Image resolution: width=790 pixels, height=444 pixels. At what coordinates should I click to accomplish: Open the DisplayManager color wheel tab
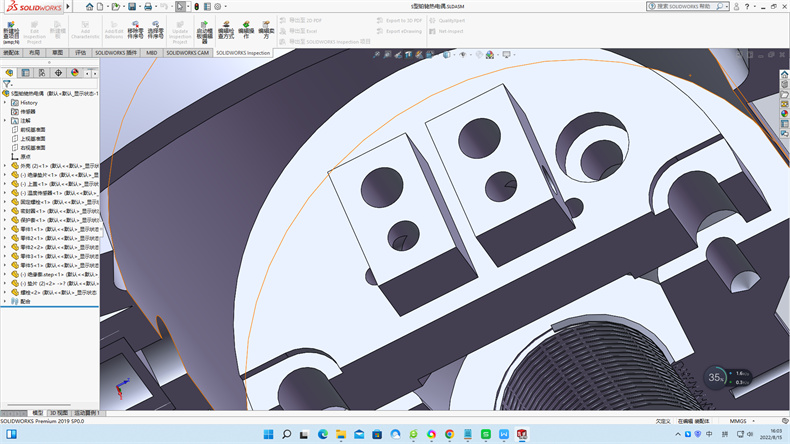pos(74,73)
